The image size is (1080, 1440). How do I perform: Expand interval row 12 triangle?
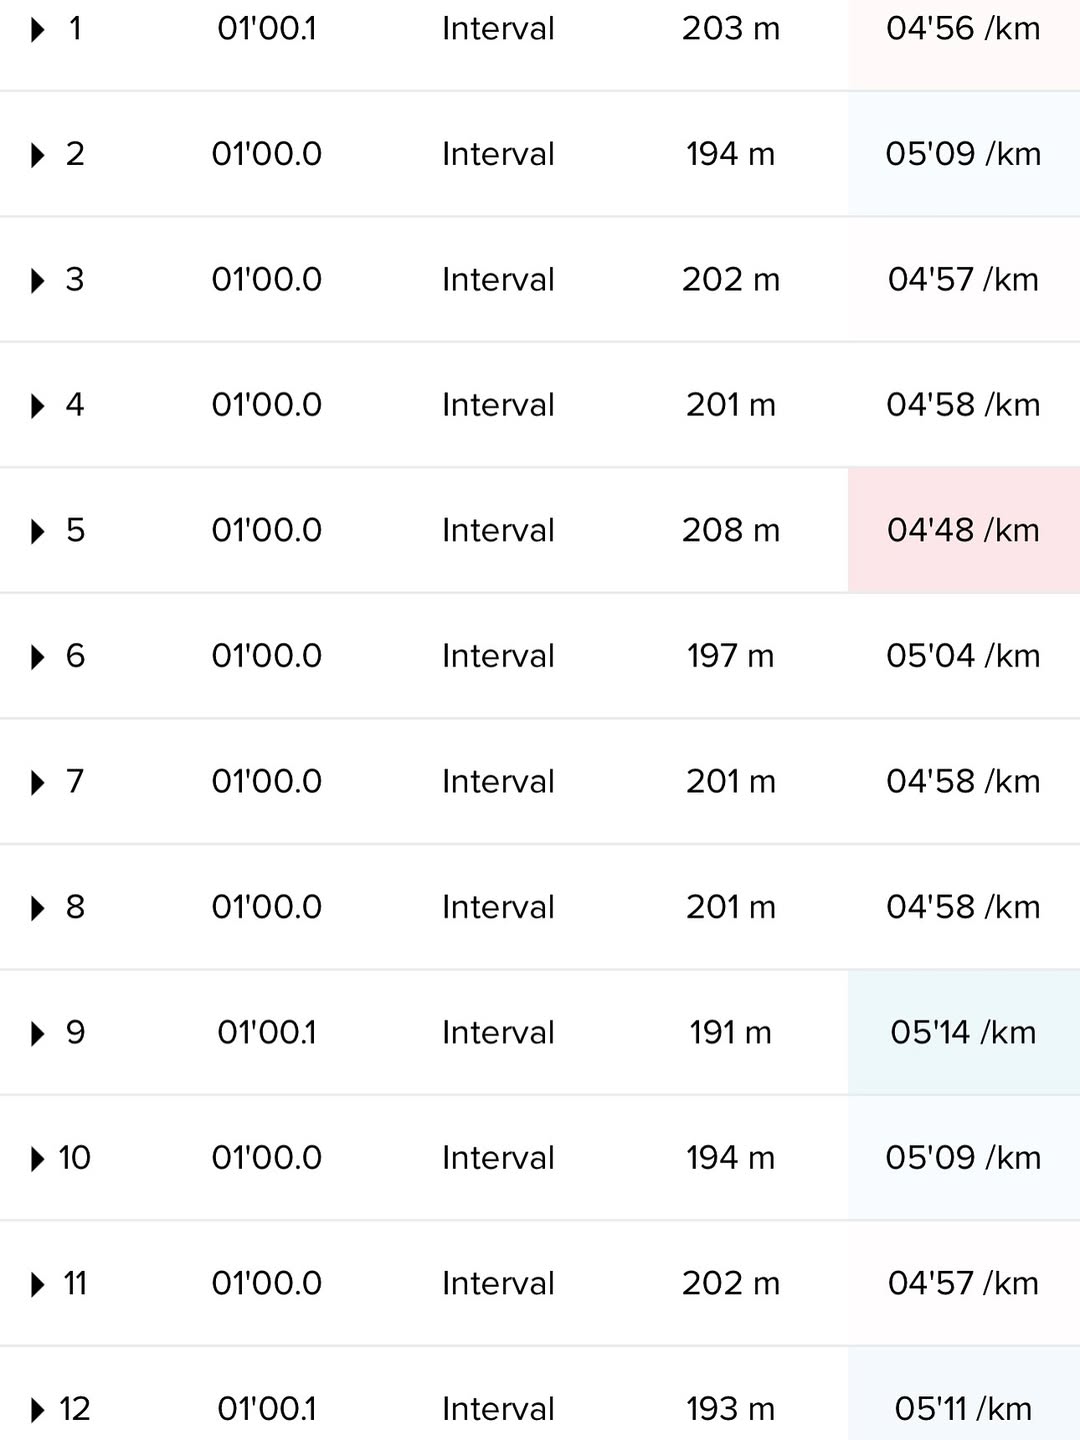[x=38, y=1410]
